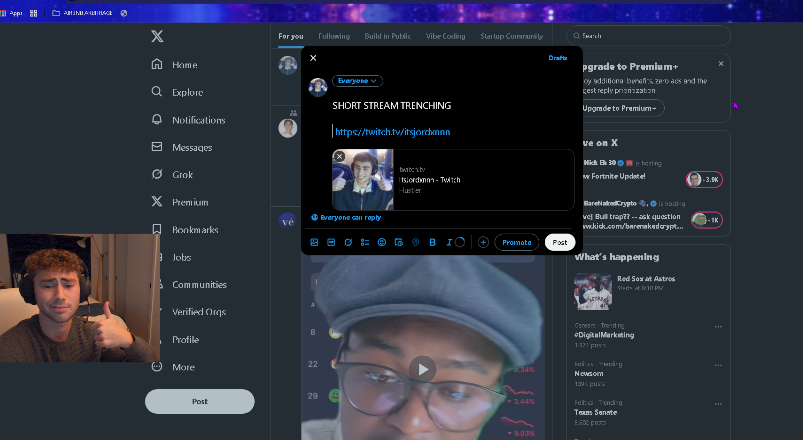The image size is (803, 440).
Task: Switch to the Following tab
Action: click(334, 36)
